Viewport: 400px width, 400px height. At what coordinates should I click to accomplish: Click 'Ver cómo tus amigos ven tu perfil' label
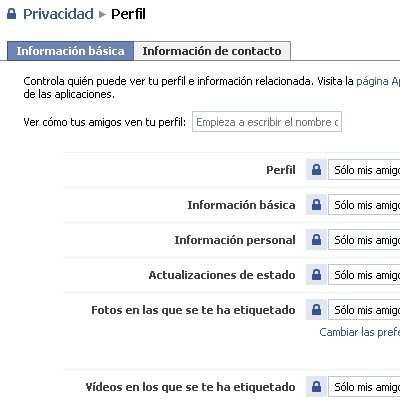104,122
